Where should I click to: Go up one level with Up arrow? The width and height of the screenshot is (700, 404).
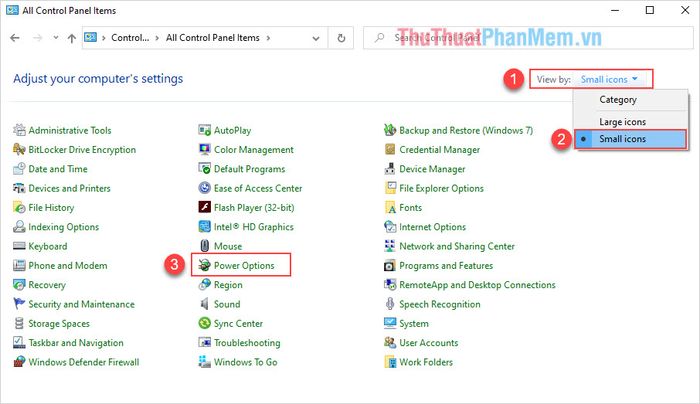click(71, 38)
